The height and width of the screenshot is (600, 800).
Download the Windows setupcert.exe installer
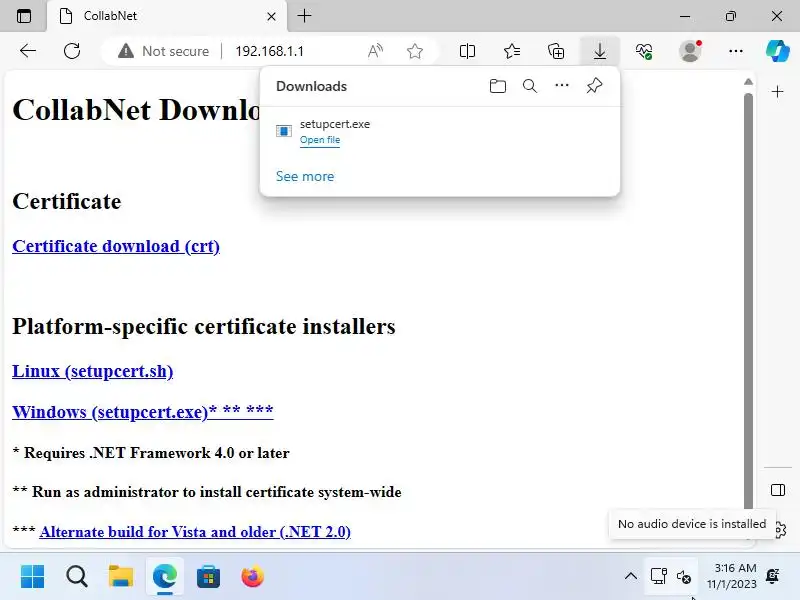[143, 411]
